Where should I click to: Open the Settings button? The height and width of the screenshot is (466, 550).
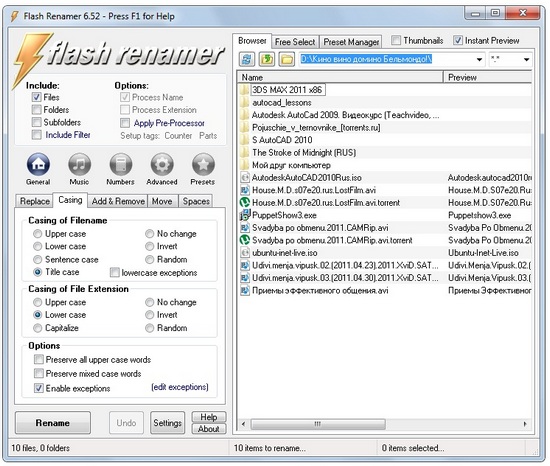tap(167, 423)
